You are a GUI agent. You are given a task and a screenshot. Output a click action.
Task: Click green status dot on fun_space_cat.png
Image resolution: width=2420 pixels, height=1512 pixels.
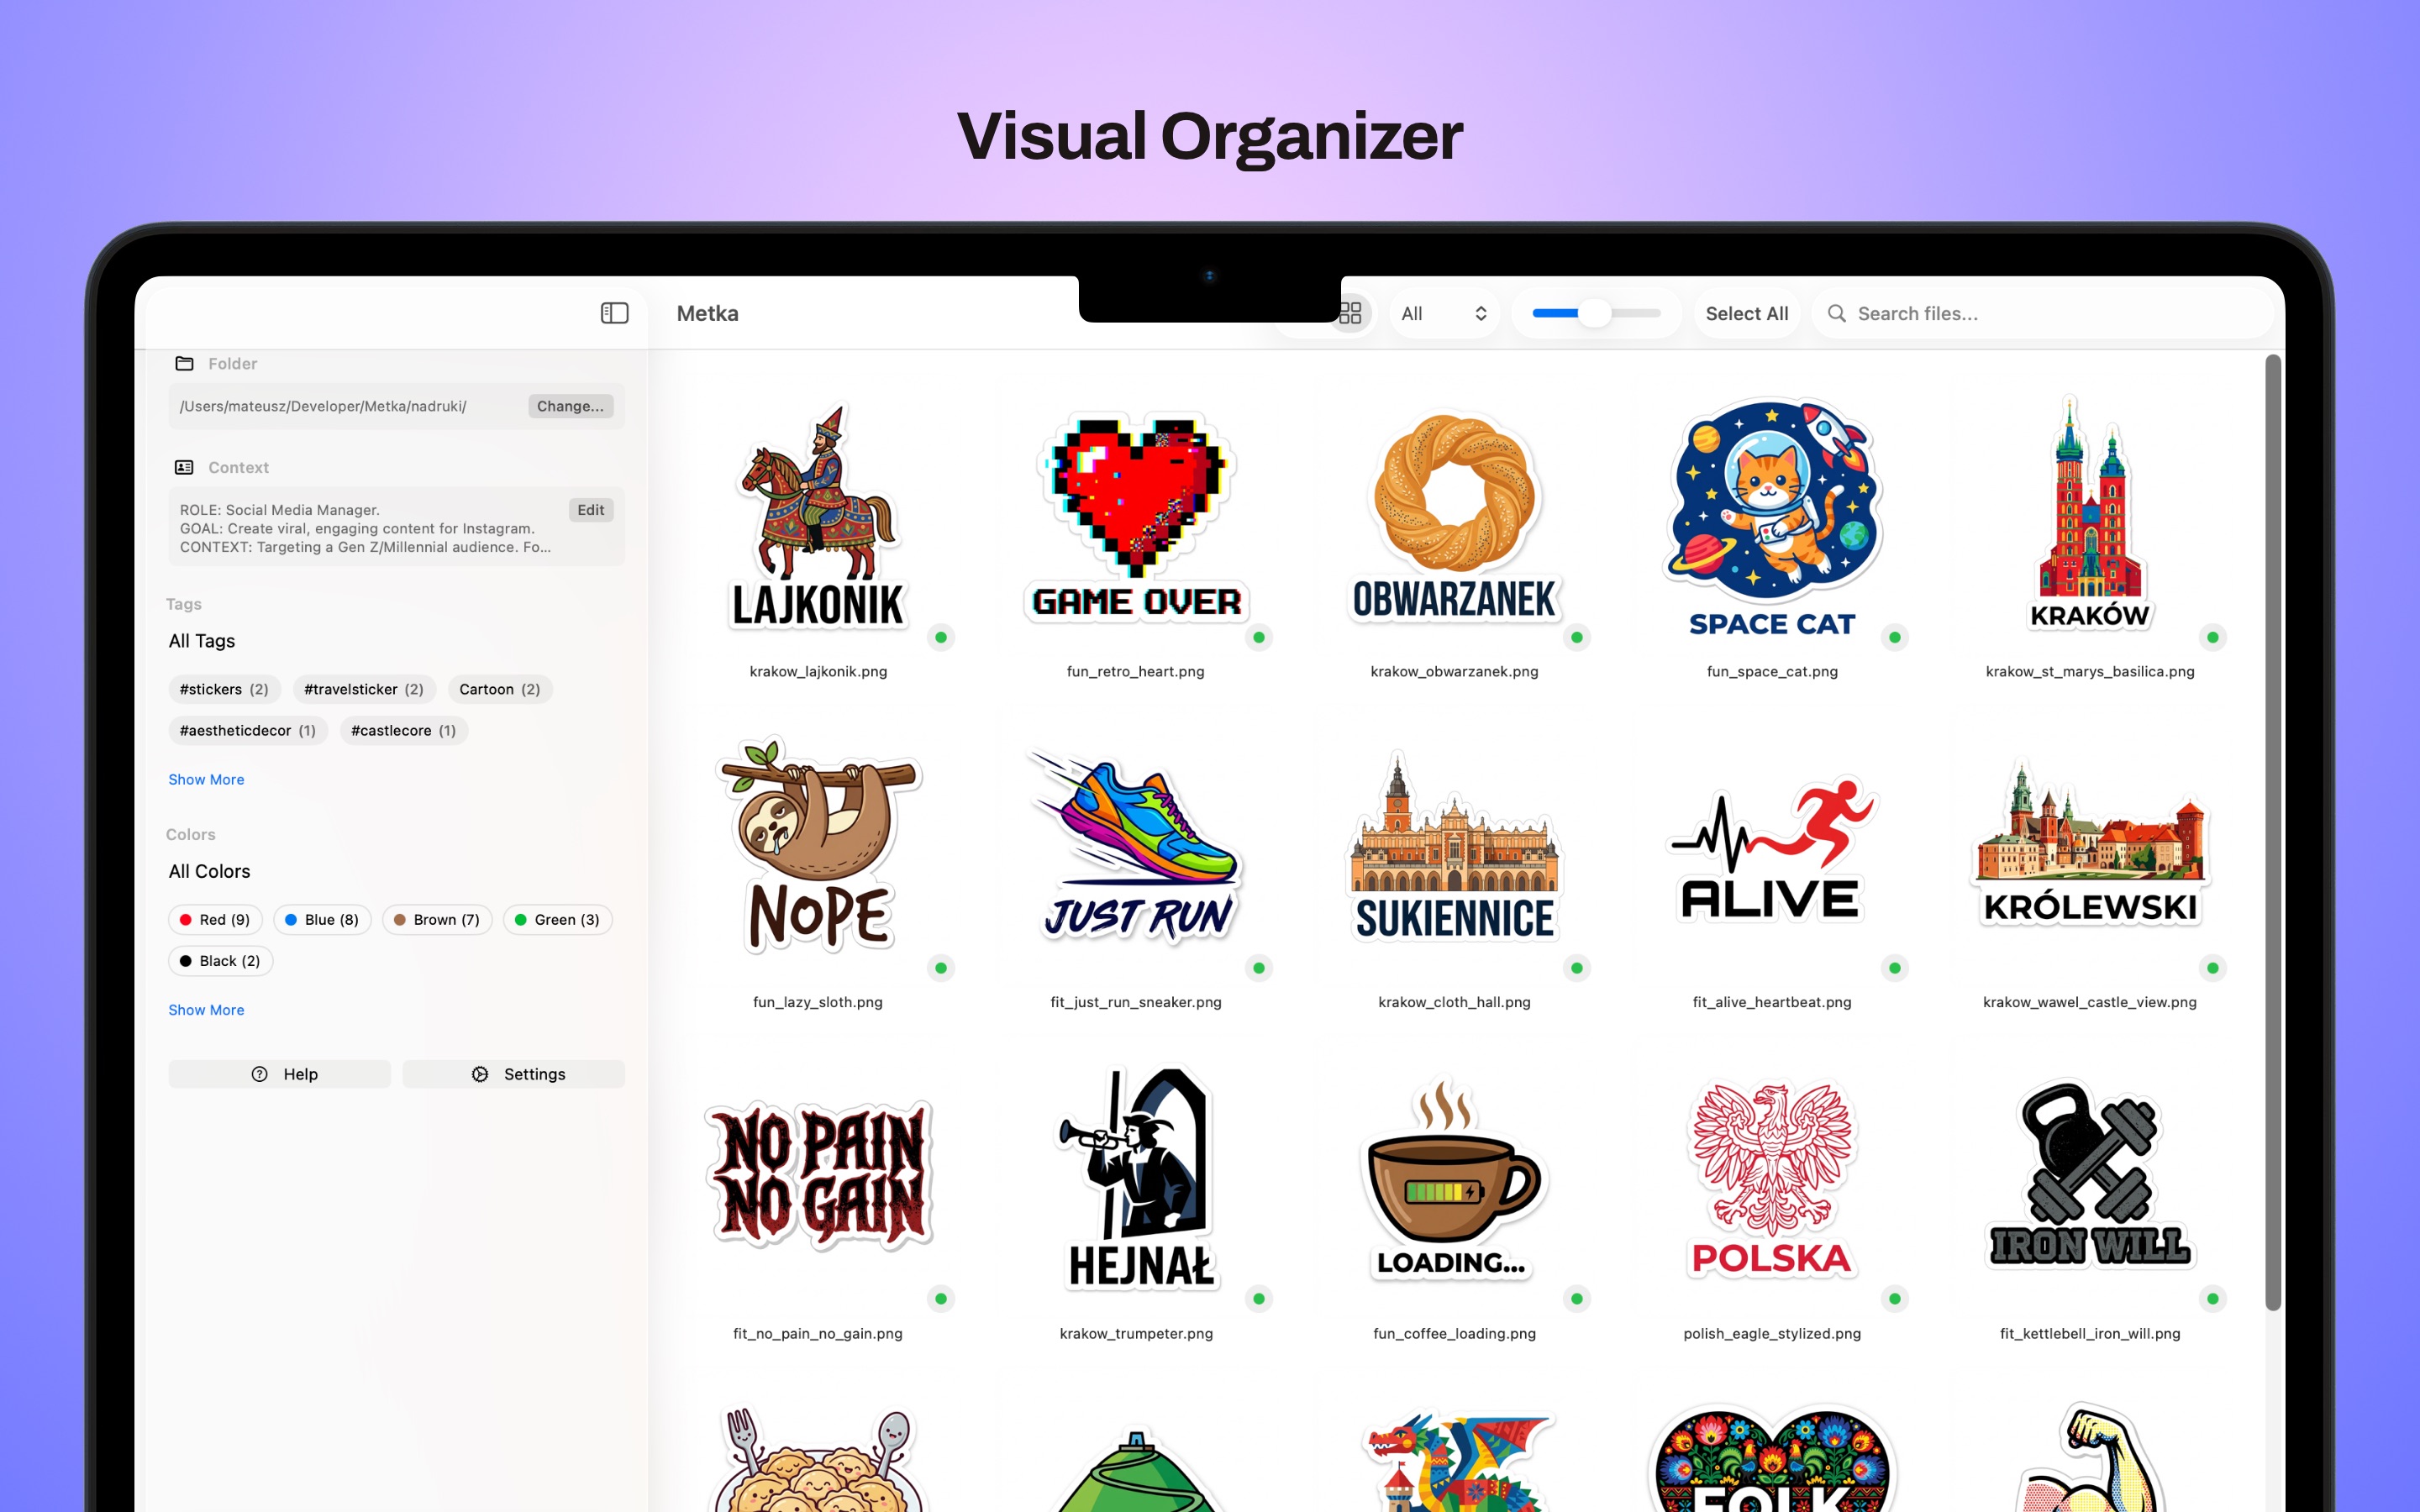coord(1894,637)
